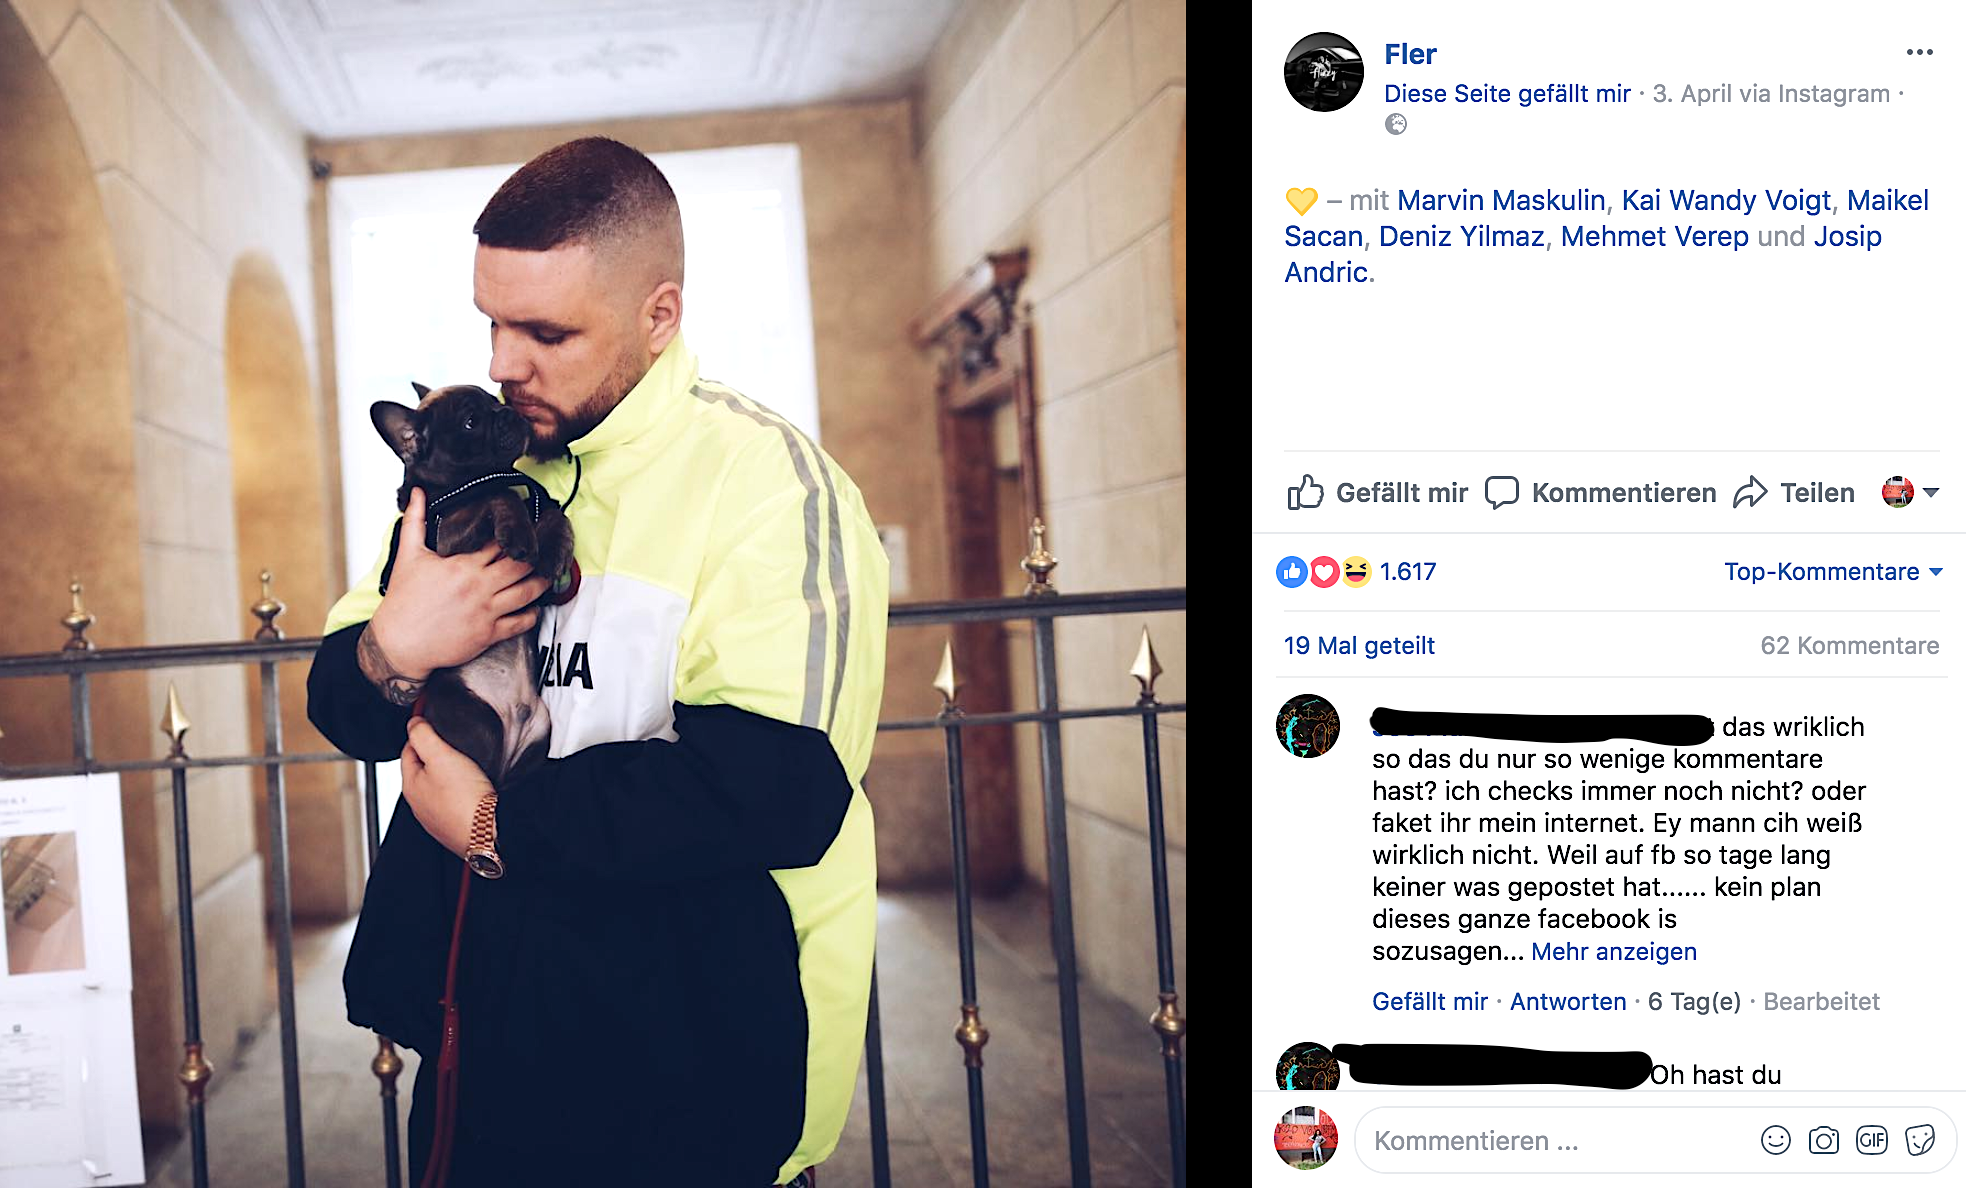Click the Teilen share arrow icon

(x=1750, y=492)
